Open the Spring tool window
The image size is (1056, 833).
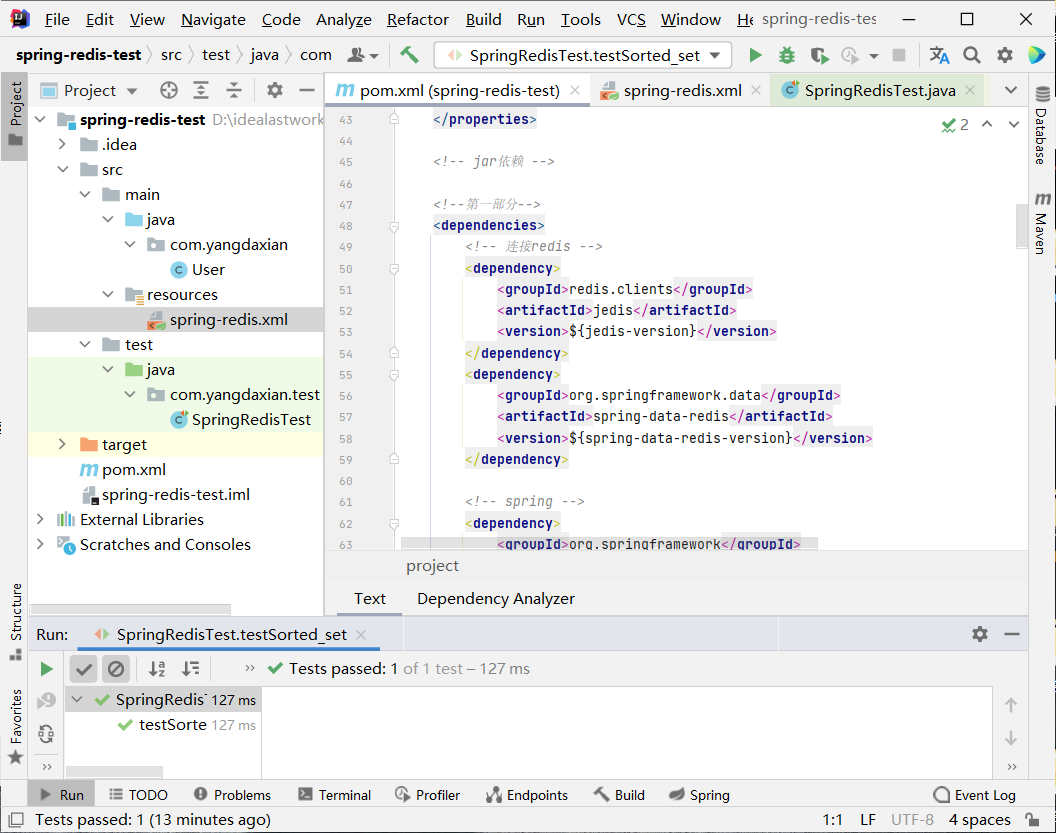(699, 795)
